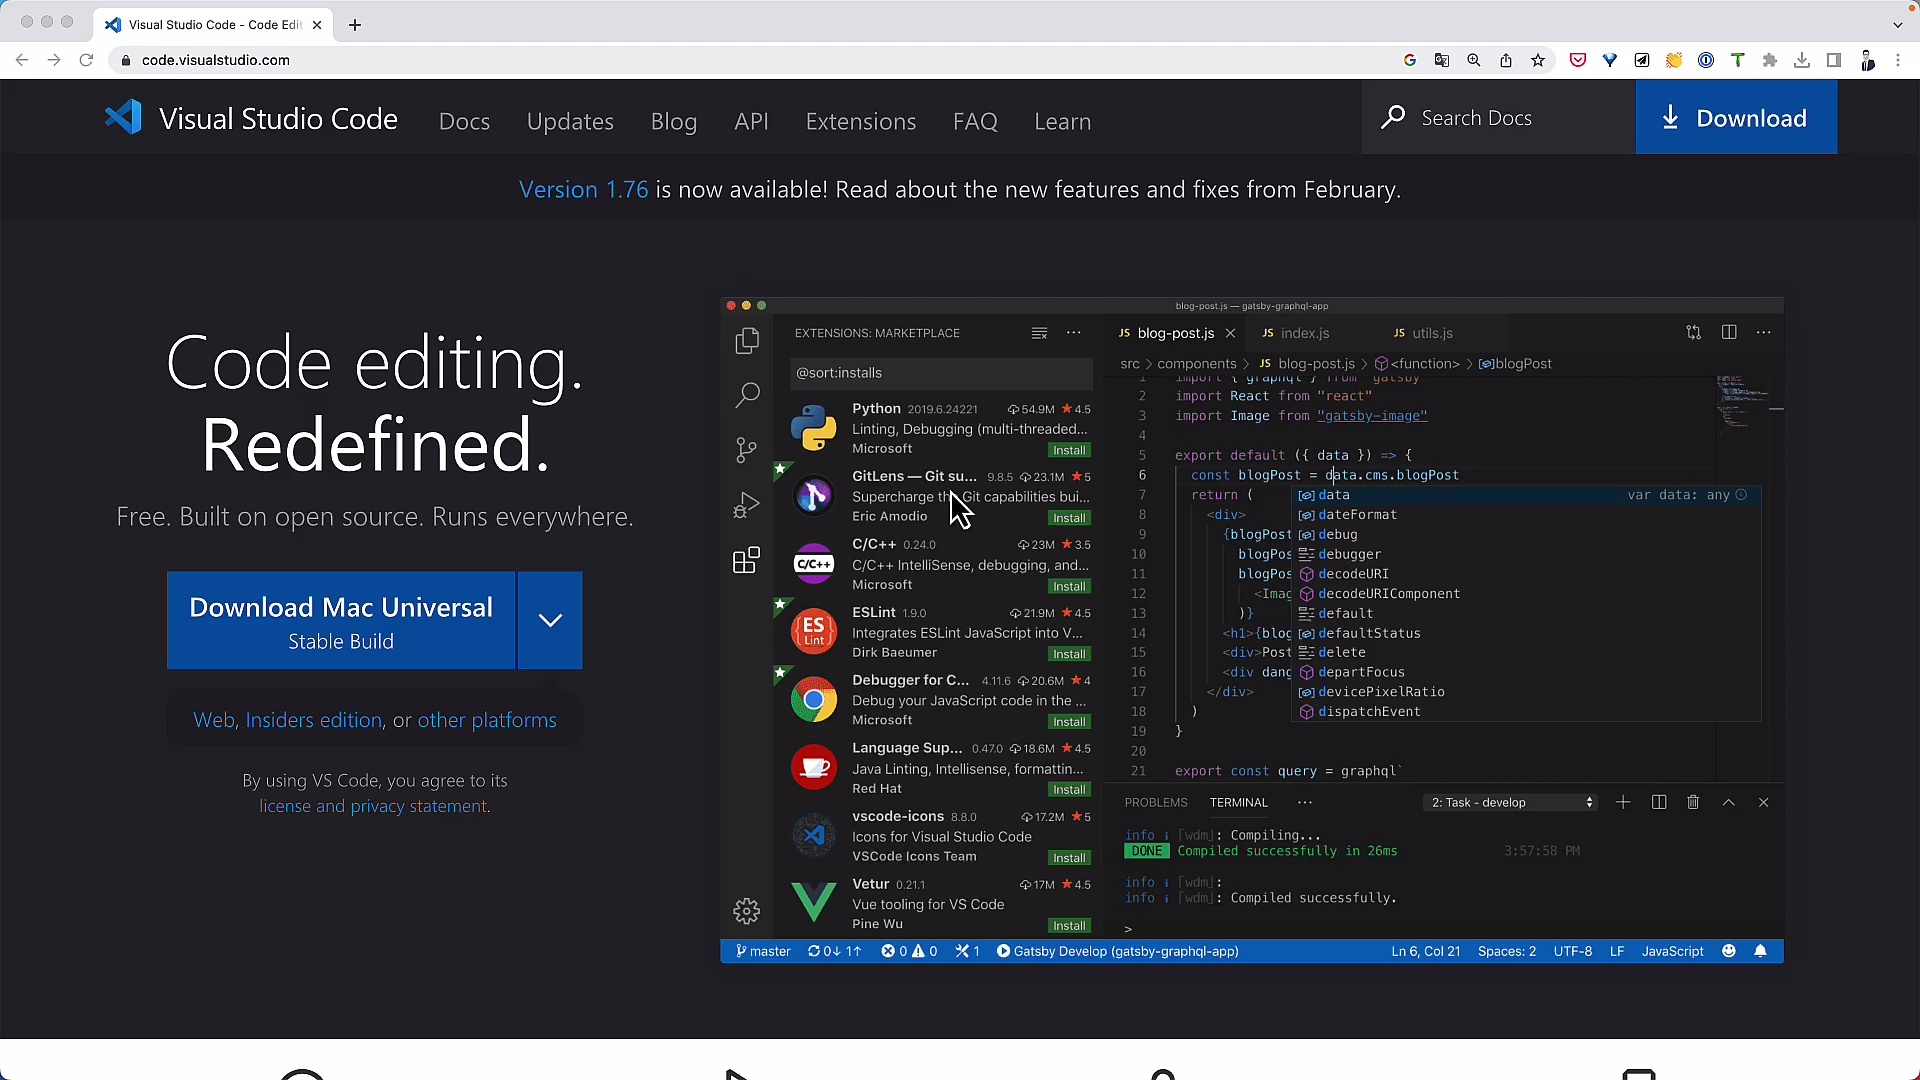Screen dimensions: 1920x1080
Task: Click the Search Docs magnifier icon
Action: [x=1392, y=118]
